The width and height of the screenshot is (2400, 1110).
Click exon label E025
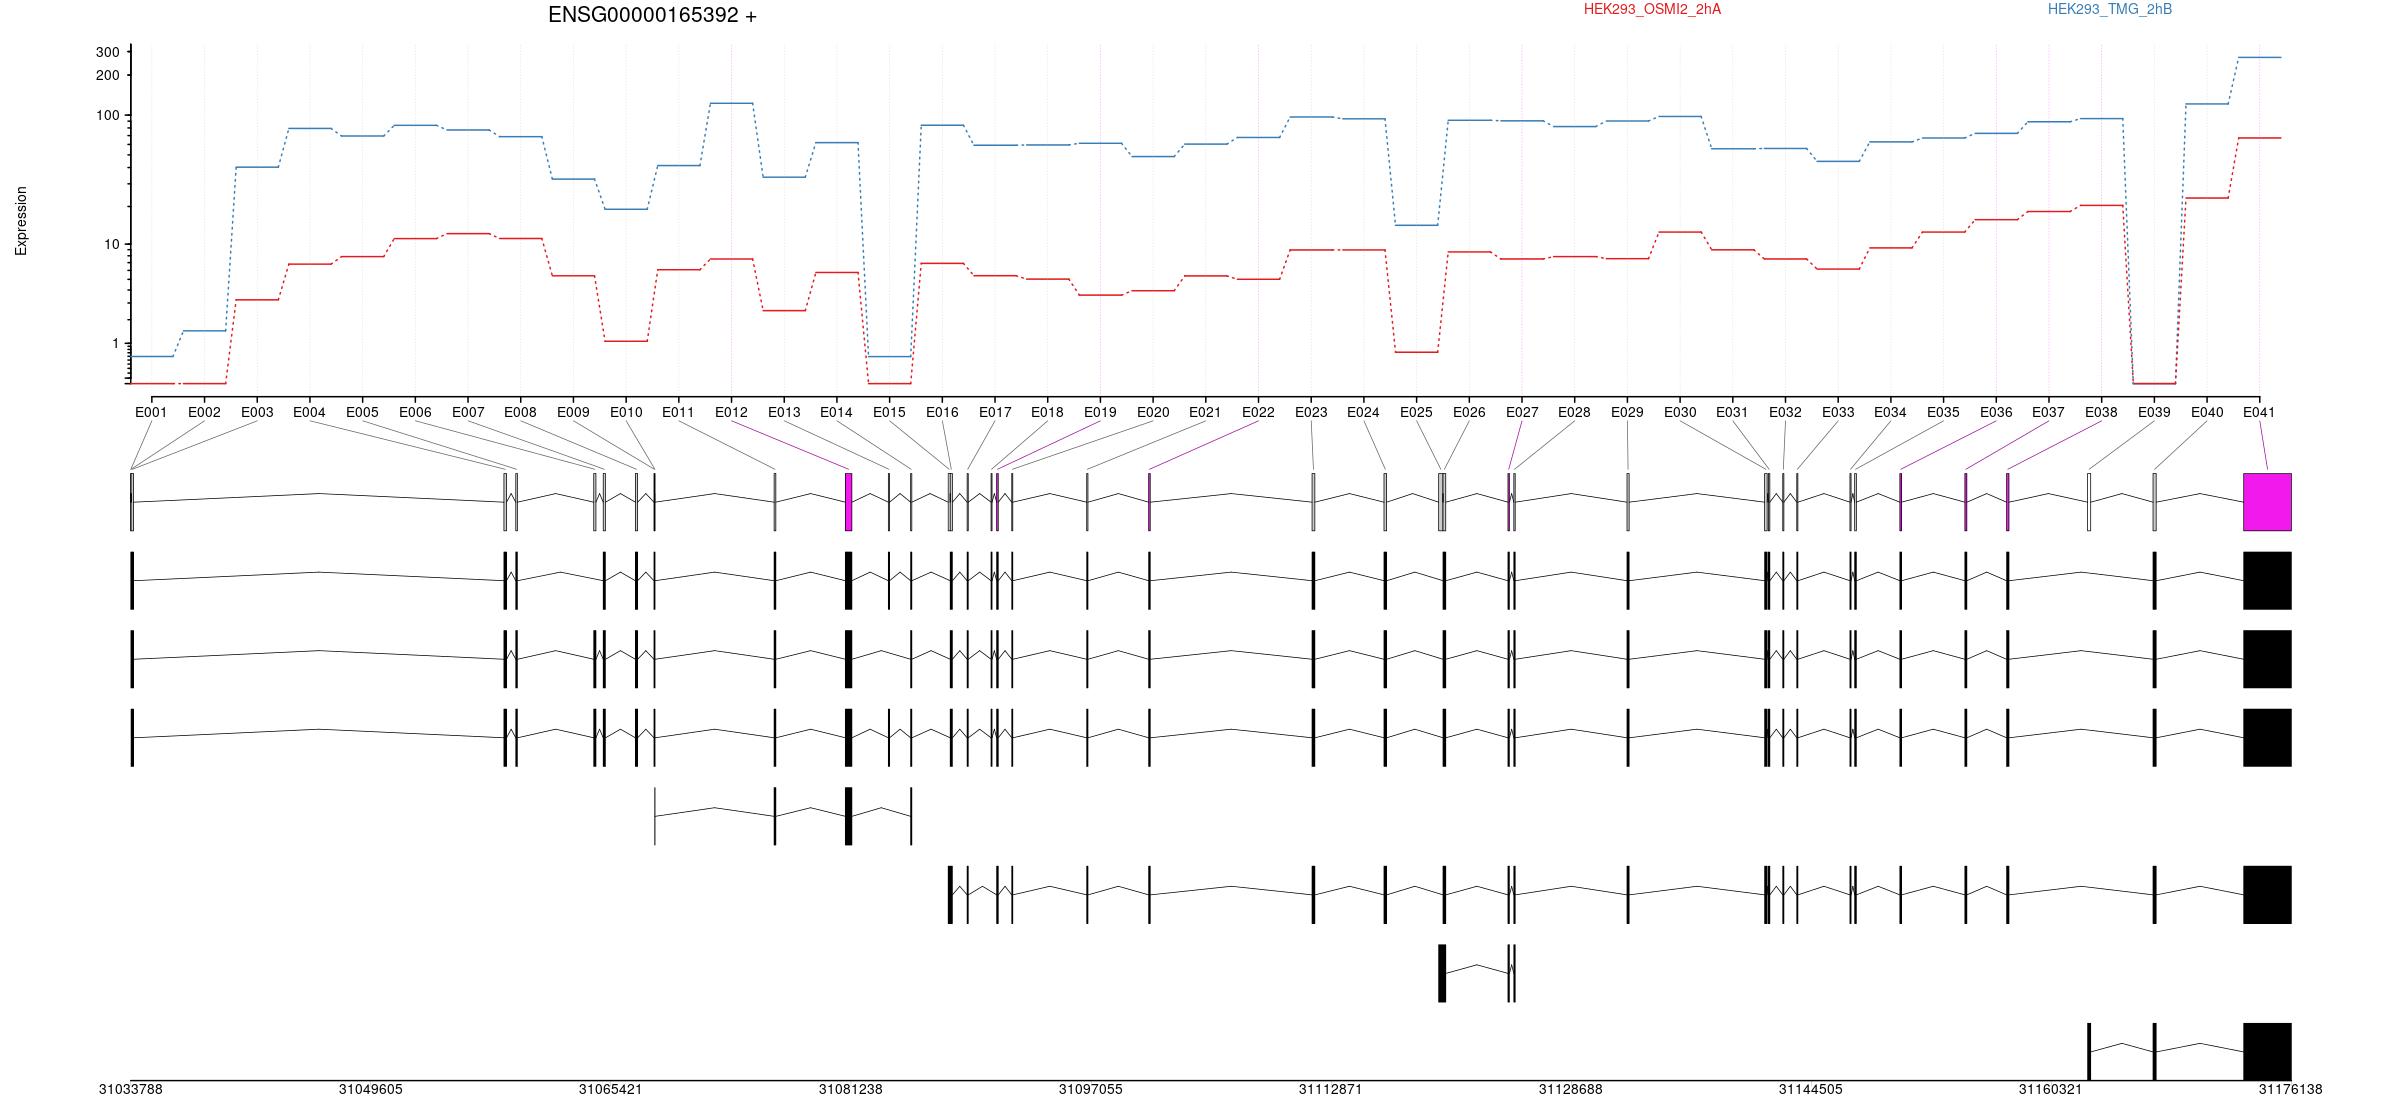(x=1416, y=412)
